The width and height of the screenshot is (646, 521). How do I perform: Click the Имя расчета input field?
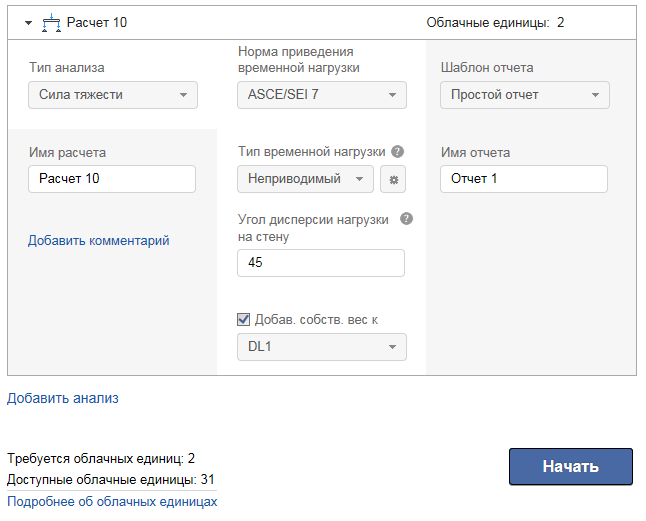(x=112, y=179)
